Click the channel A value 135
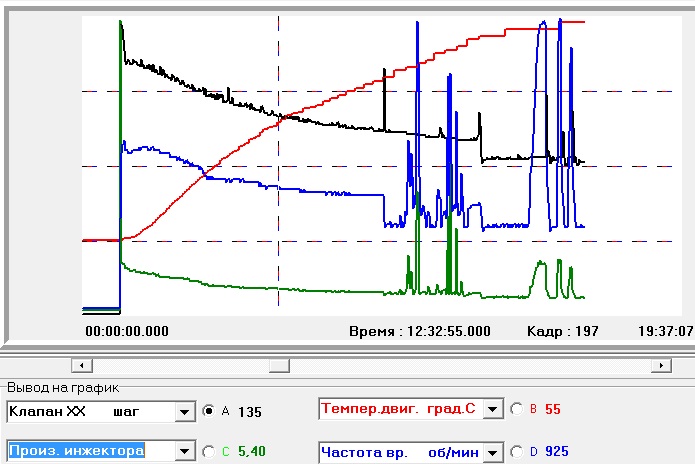Screen dimensions: 695x464 pos(249,410)
